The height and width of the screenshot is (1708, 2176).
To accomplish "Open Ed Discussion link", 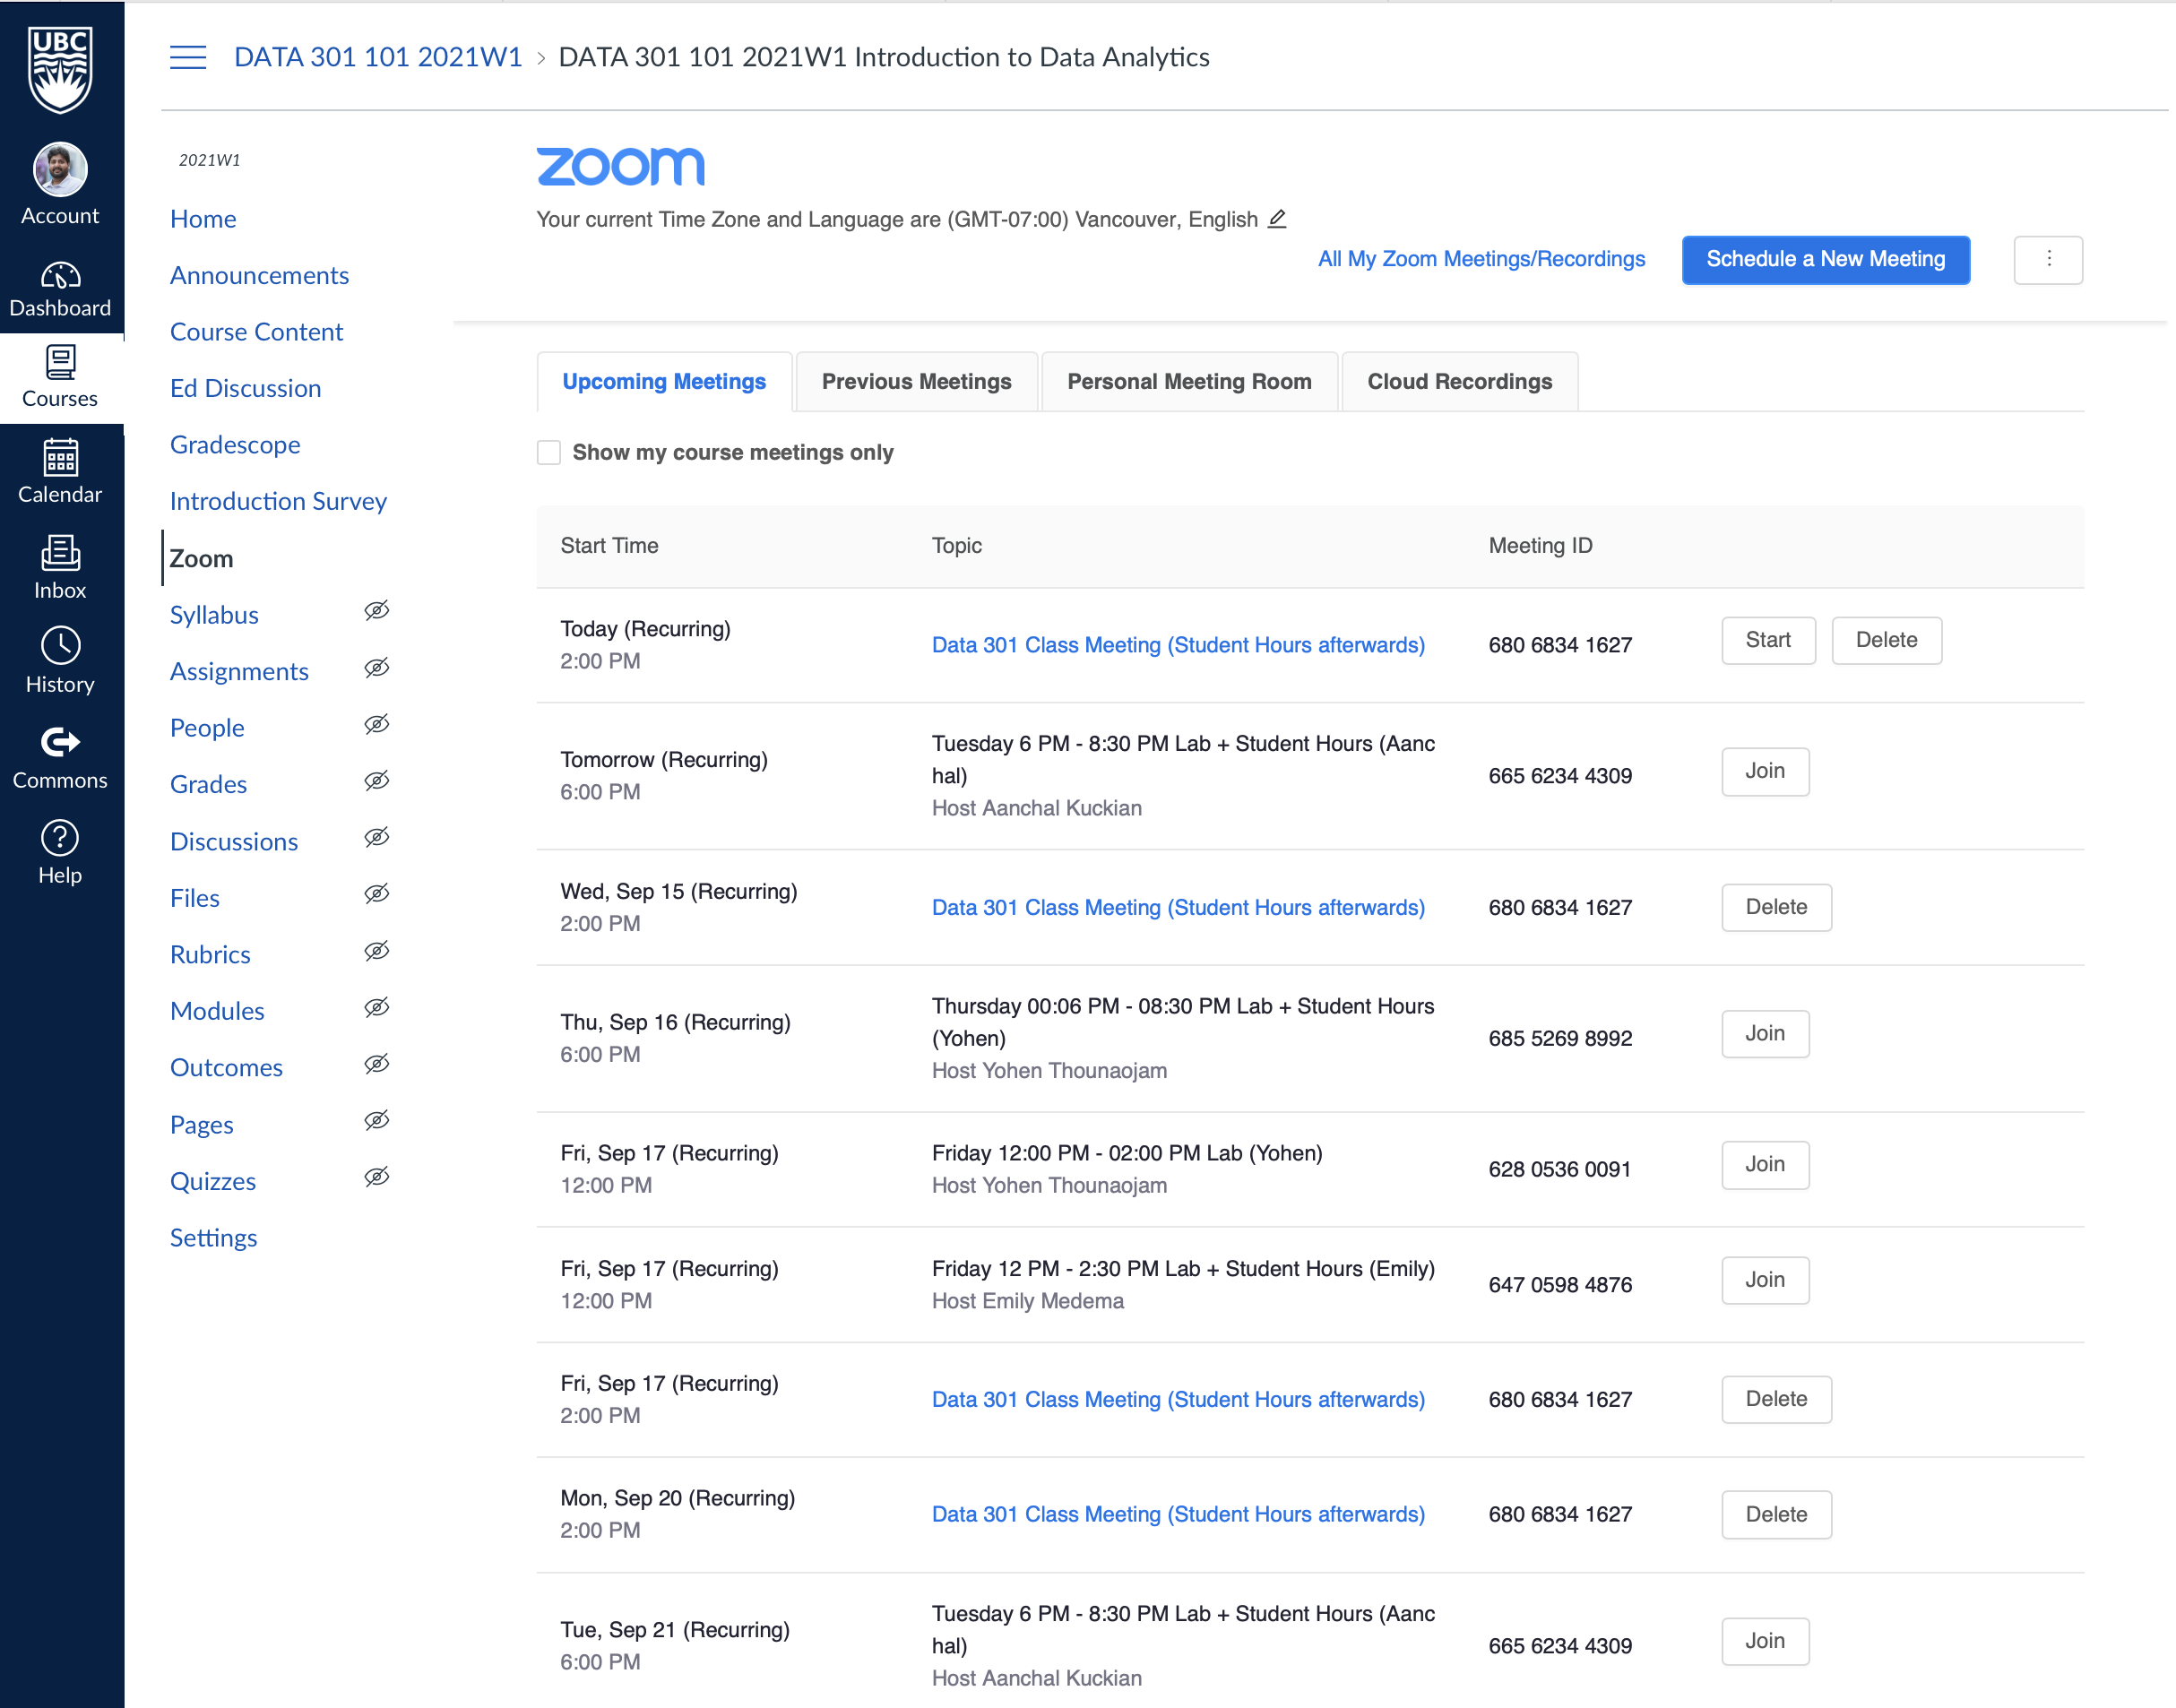I will (245, 389).
